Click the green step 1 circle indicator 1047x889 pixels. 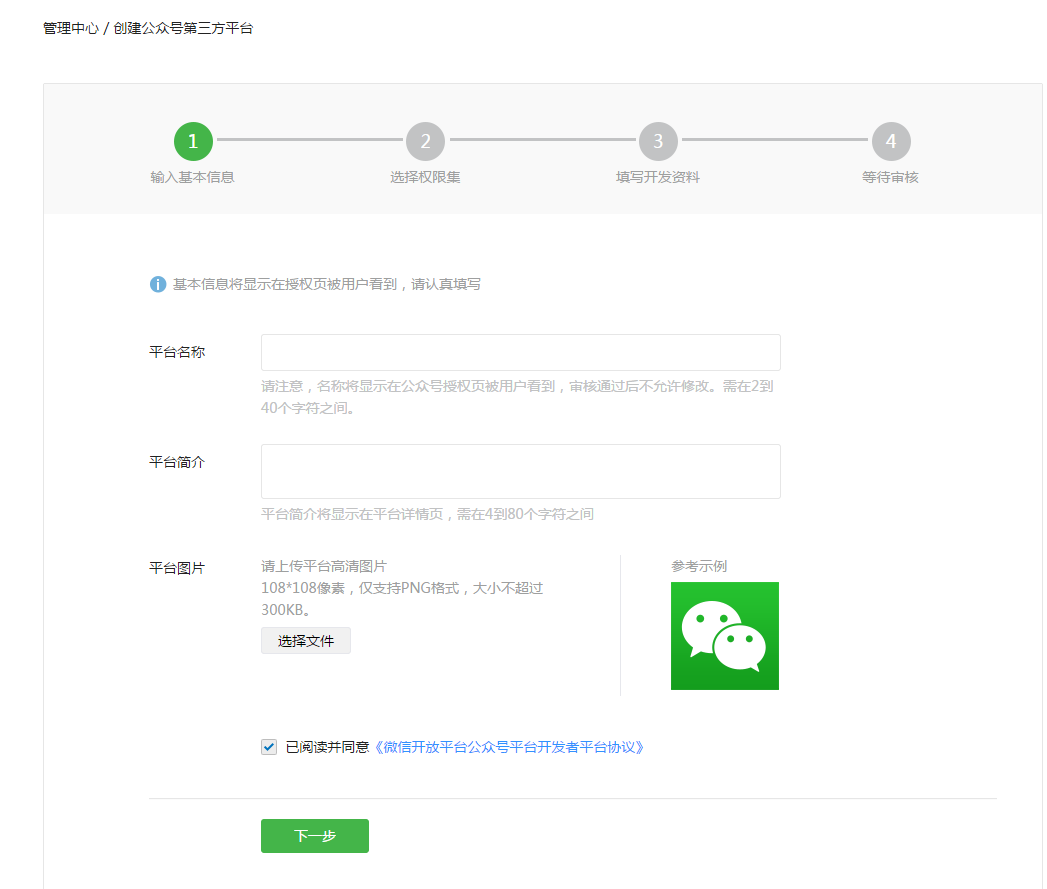[x=193, y=141]
